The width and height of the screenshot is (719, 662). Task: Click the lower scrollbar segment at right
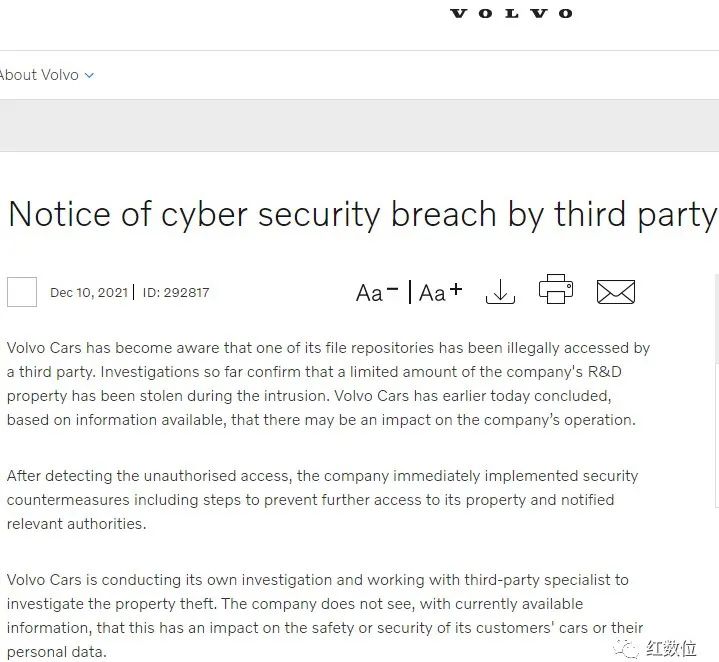coord(717,437)
